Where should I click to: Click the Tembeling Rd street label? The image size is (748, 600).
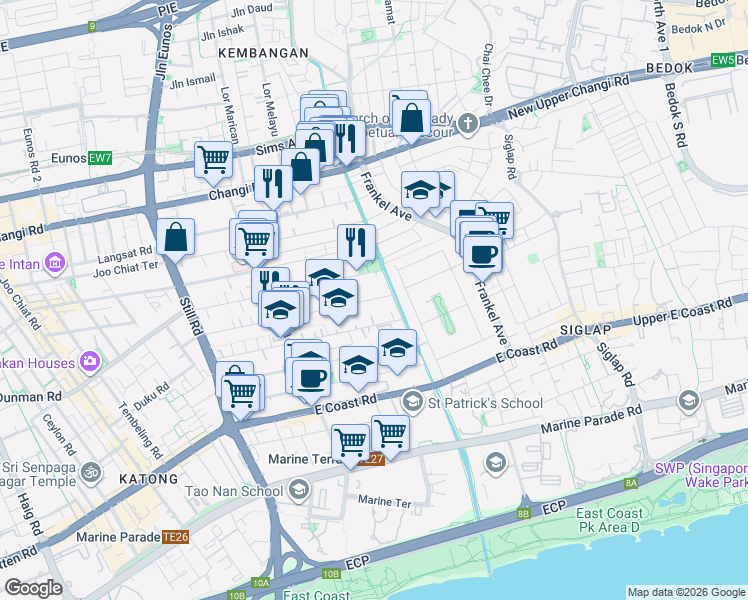click(x=140, y=430)
